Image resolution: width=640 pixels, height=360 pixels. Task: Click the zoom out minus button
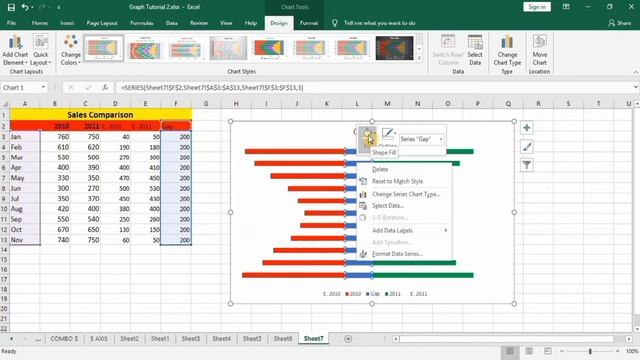click(562, 351)
